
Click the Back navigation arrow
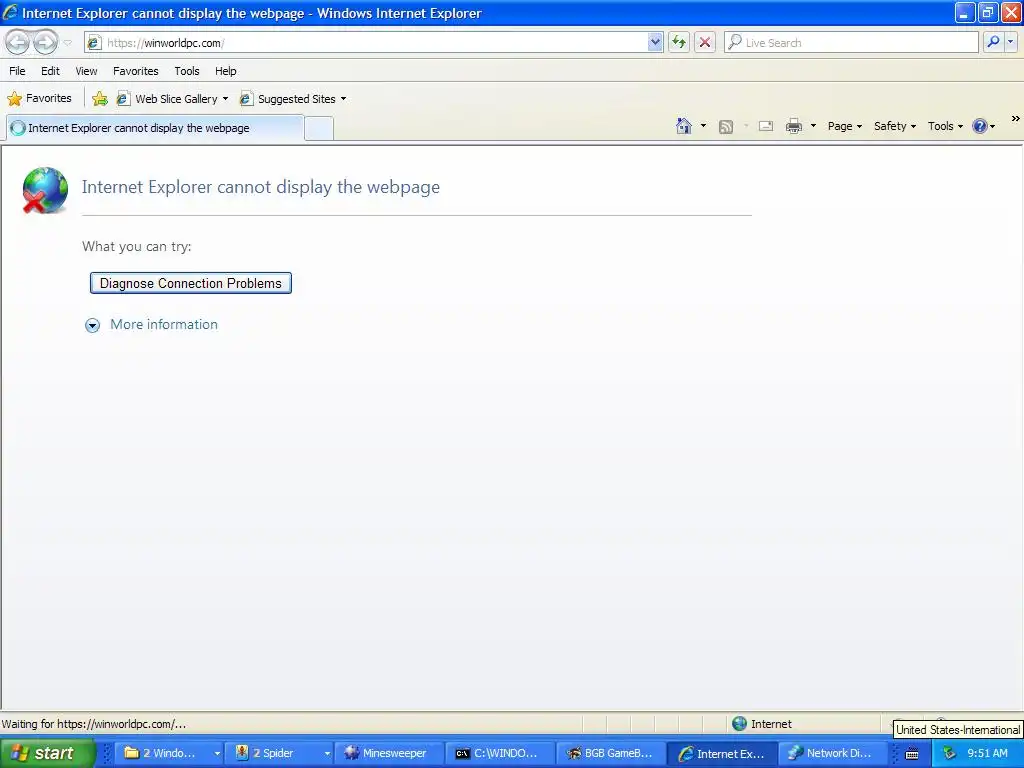17,42
